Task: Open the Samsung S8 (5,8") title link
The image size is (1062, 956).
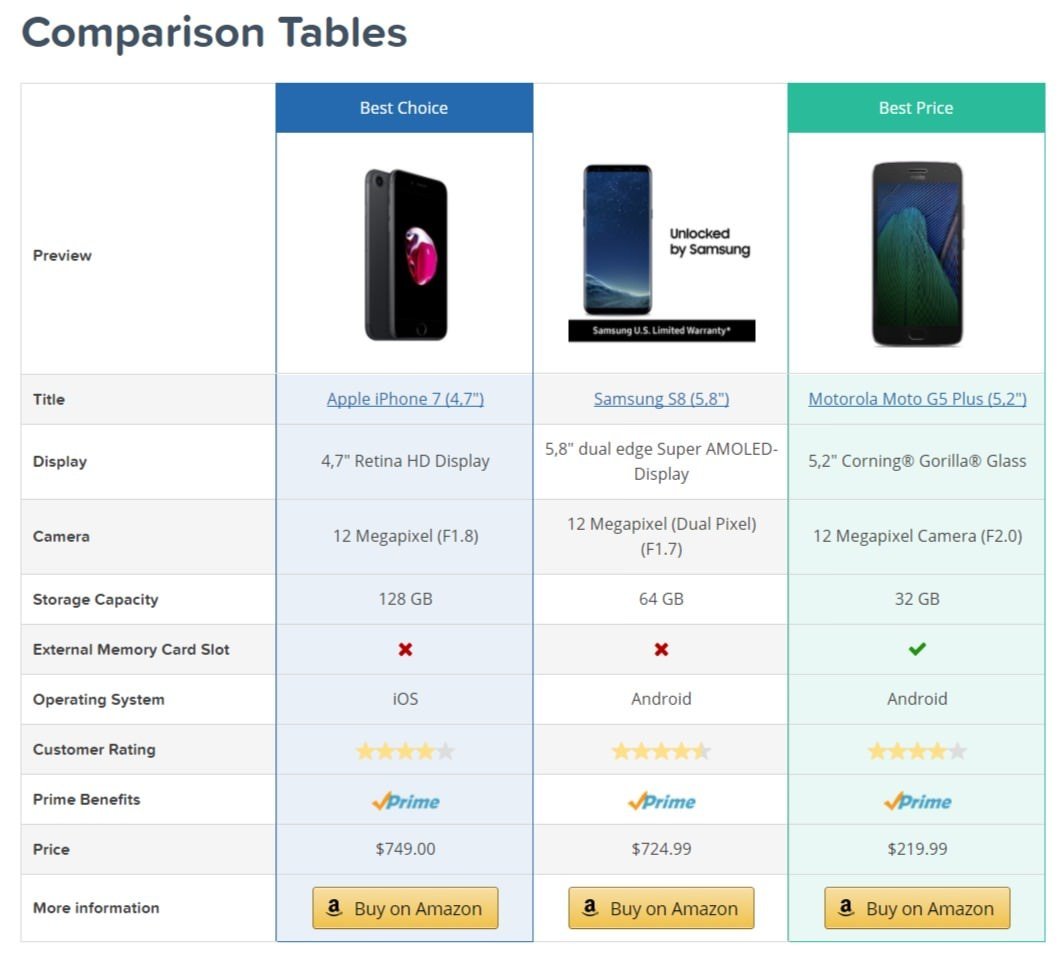Action: 661,399
